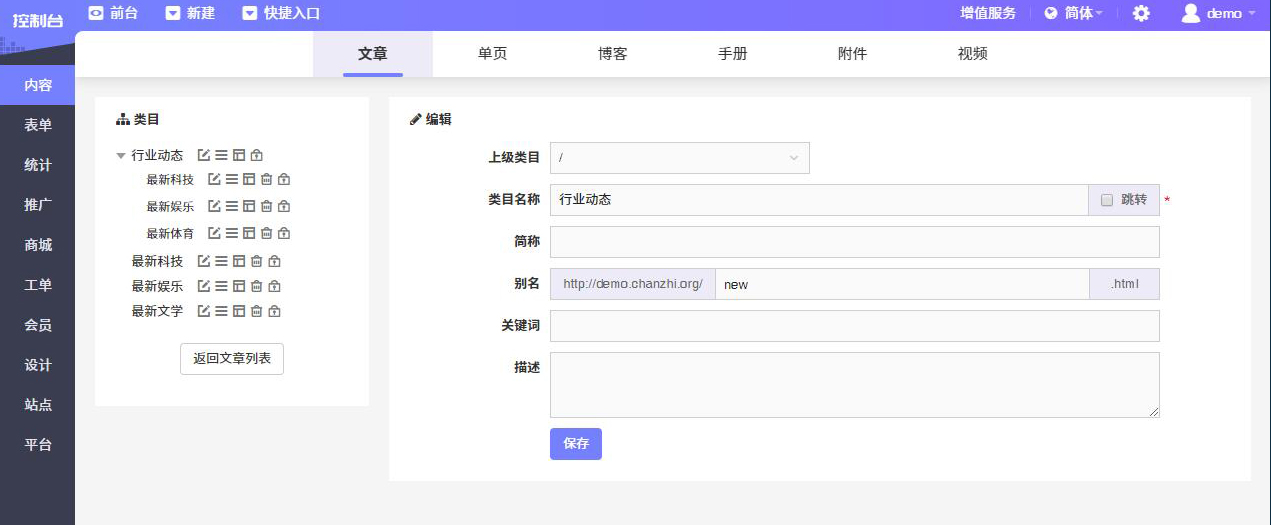This screenshot has height=525, width=1271.
Task: Switch to the 博客 tab
Action: tap(613, 54)
